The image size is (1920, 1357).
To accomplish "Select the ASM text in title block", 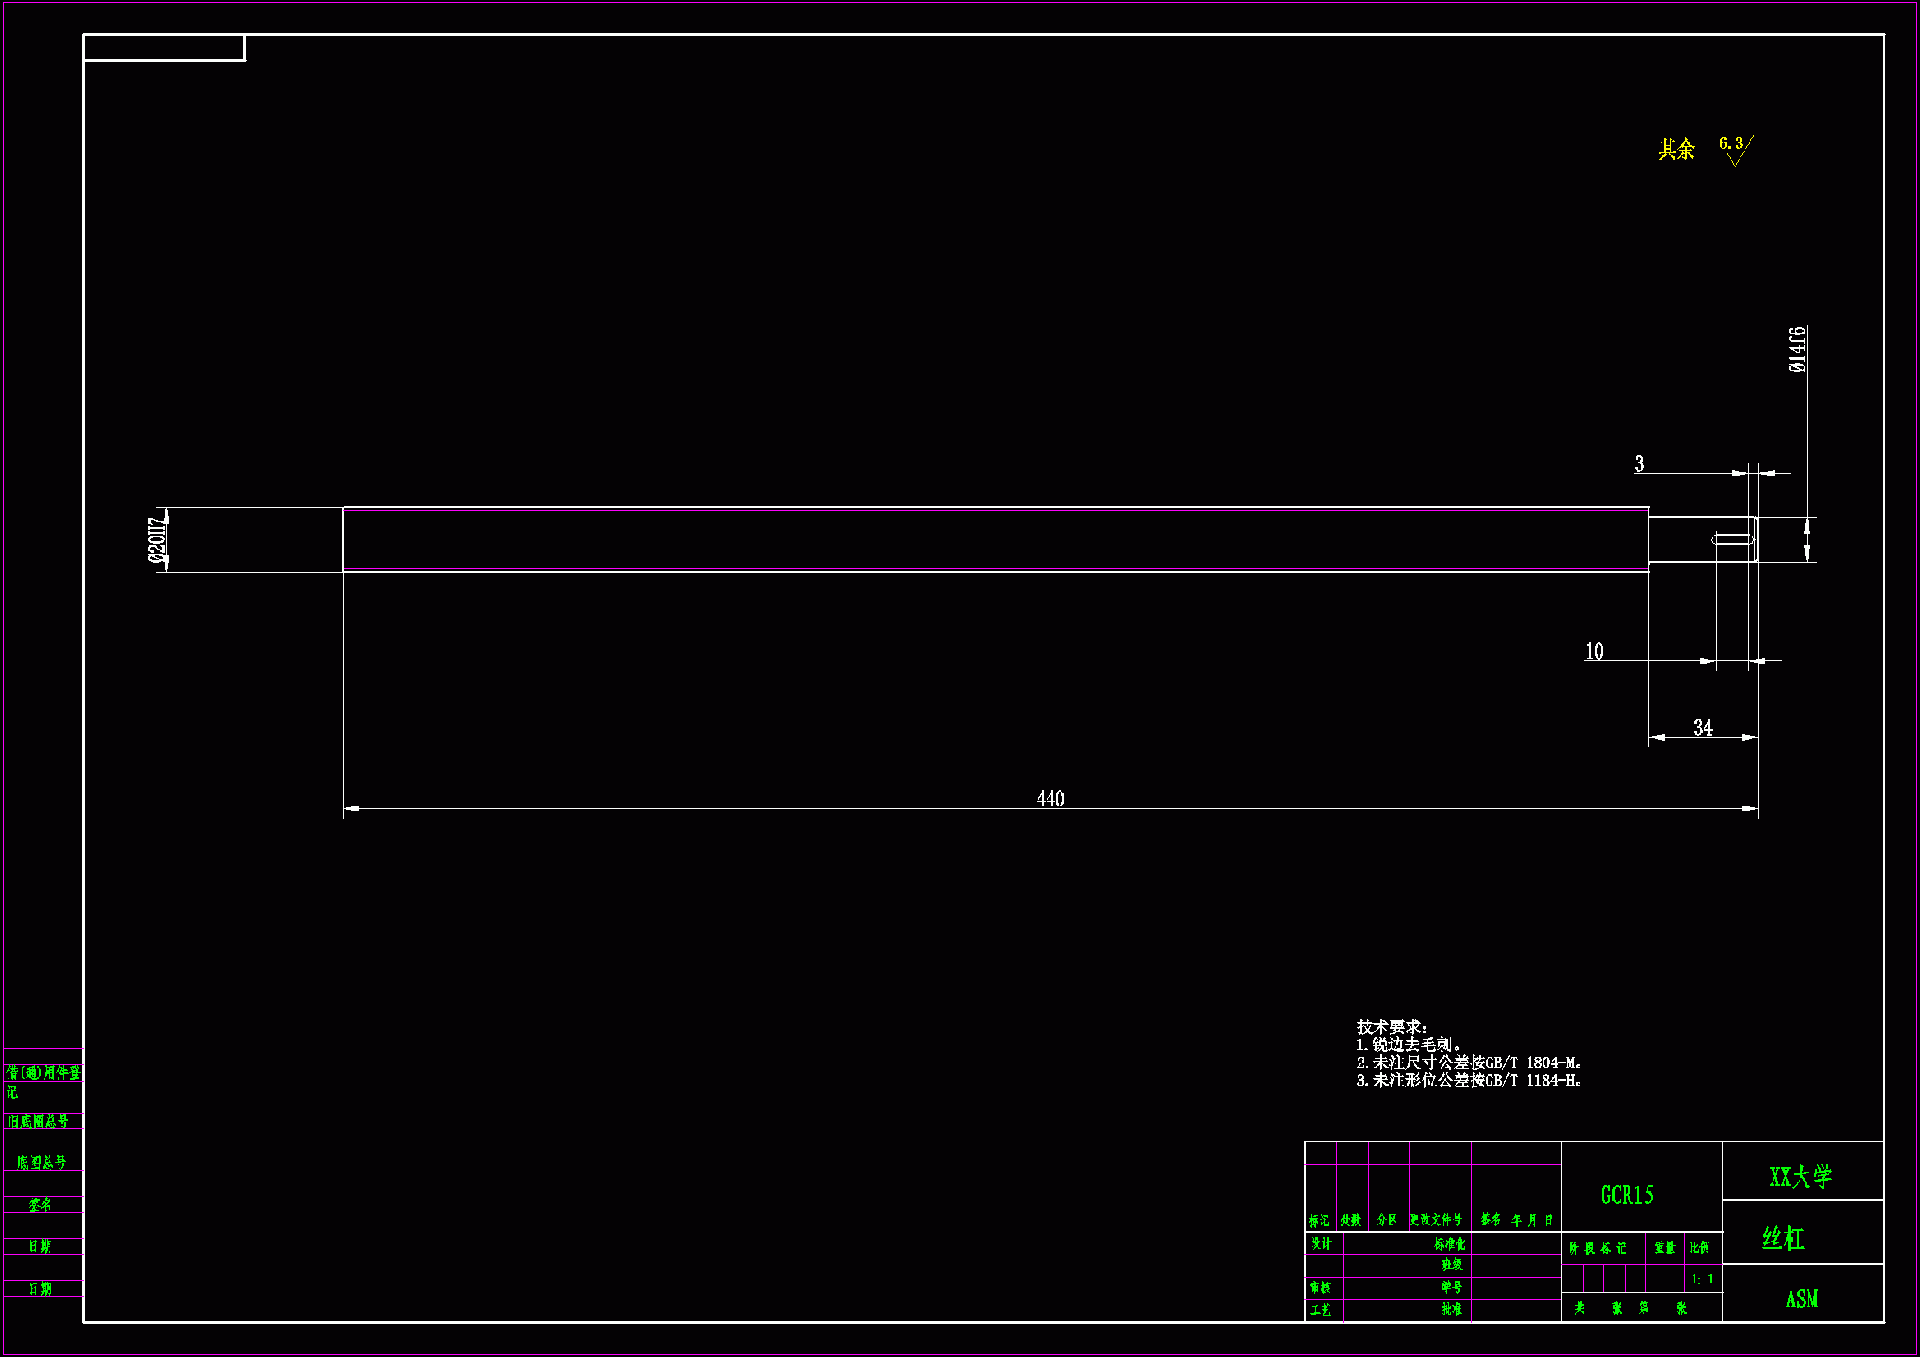I will point(1801,1299).
